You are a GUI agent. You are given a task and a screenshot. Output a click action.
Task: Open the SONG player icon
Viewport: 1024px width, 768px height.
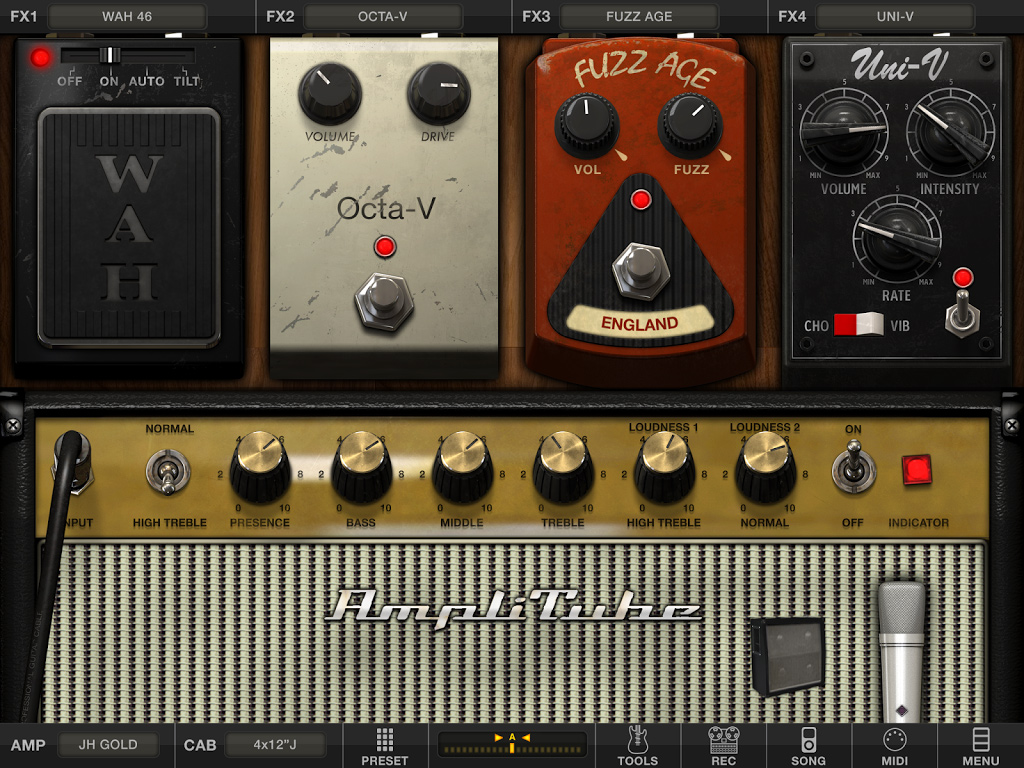808,746
